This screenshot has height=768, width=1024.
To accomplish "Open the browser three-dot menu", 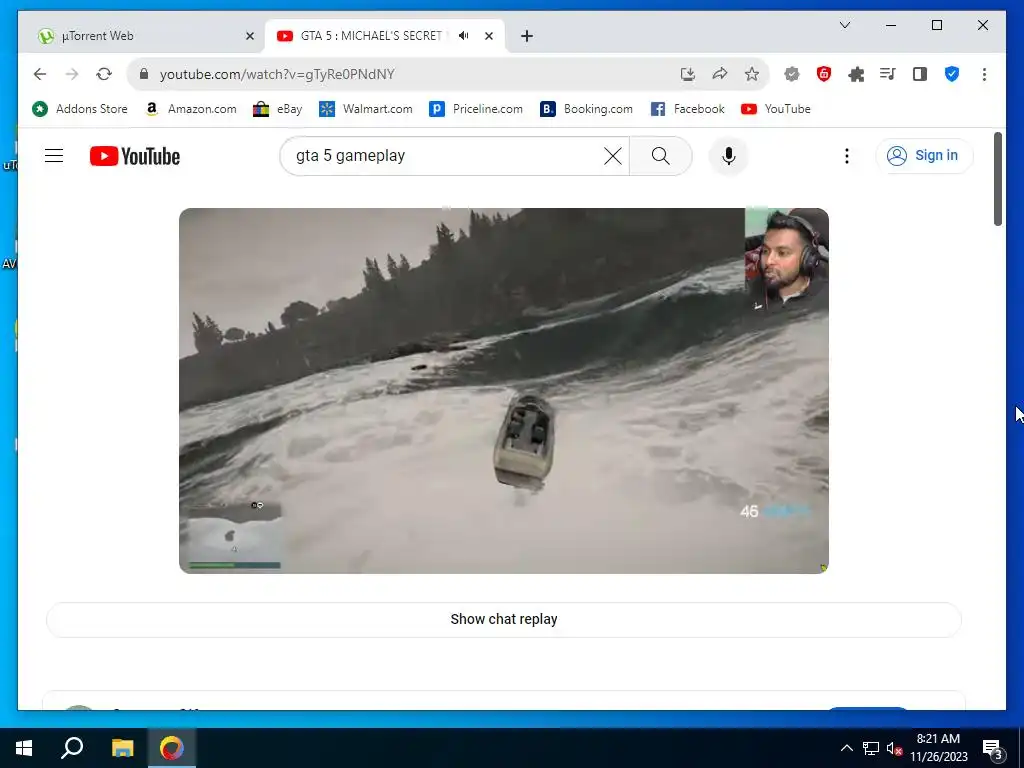I will (984, 74).
